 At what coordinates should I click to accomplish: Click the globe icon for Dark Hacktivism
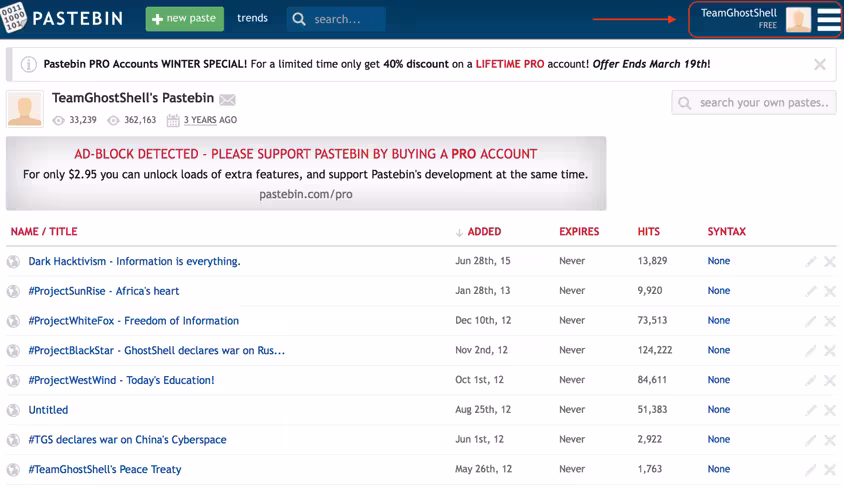point(13,262)
